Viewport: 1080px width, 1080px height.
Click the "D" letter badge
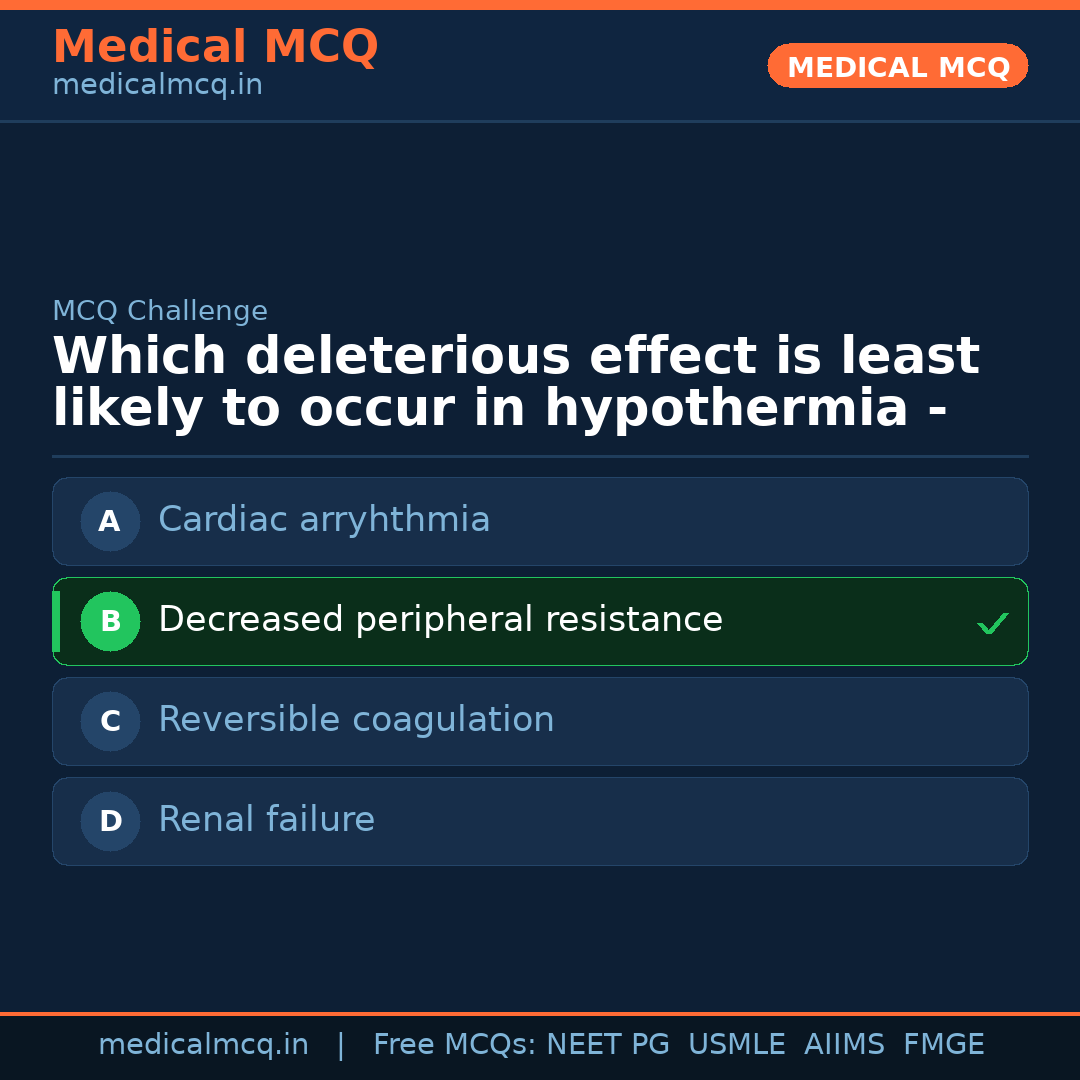[110, 821]
